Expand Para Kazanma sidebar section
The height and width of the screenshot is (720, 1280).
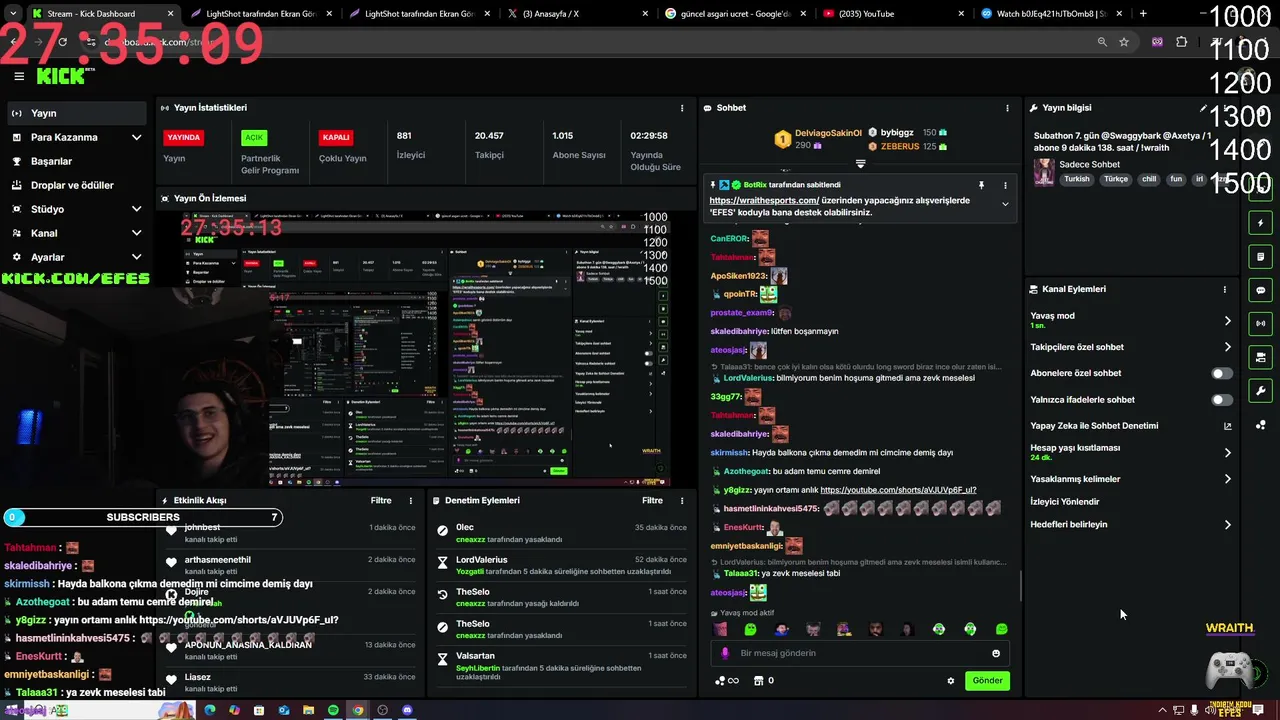point(136,137)
